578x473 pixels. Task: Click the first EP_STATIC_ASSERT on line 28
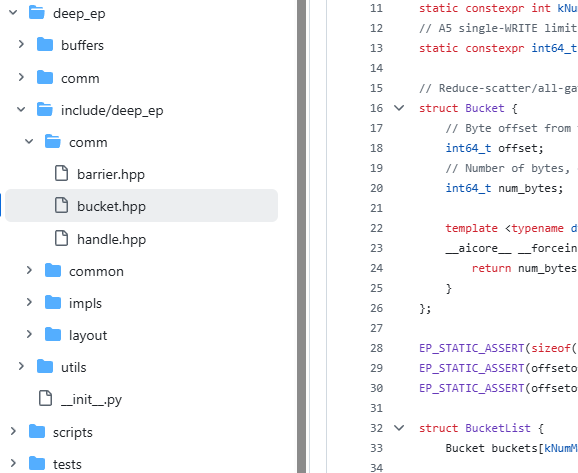click(x=471, y=348)
